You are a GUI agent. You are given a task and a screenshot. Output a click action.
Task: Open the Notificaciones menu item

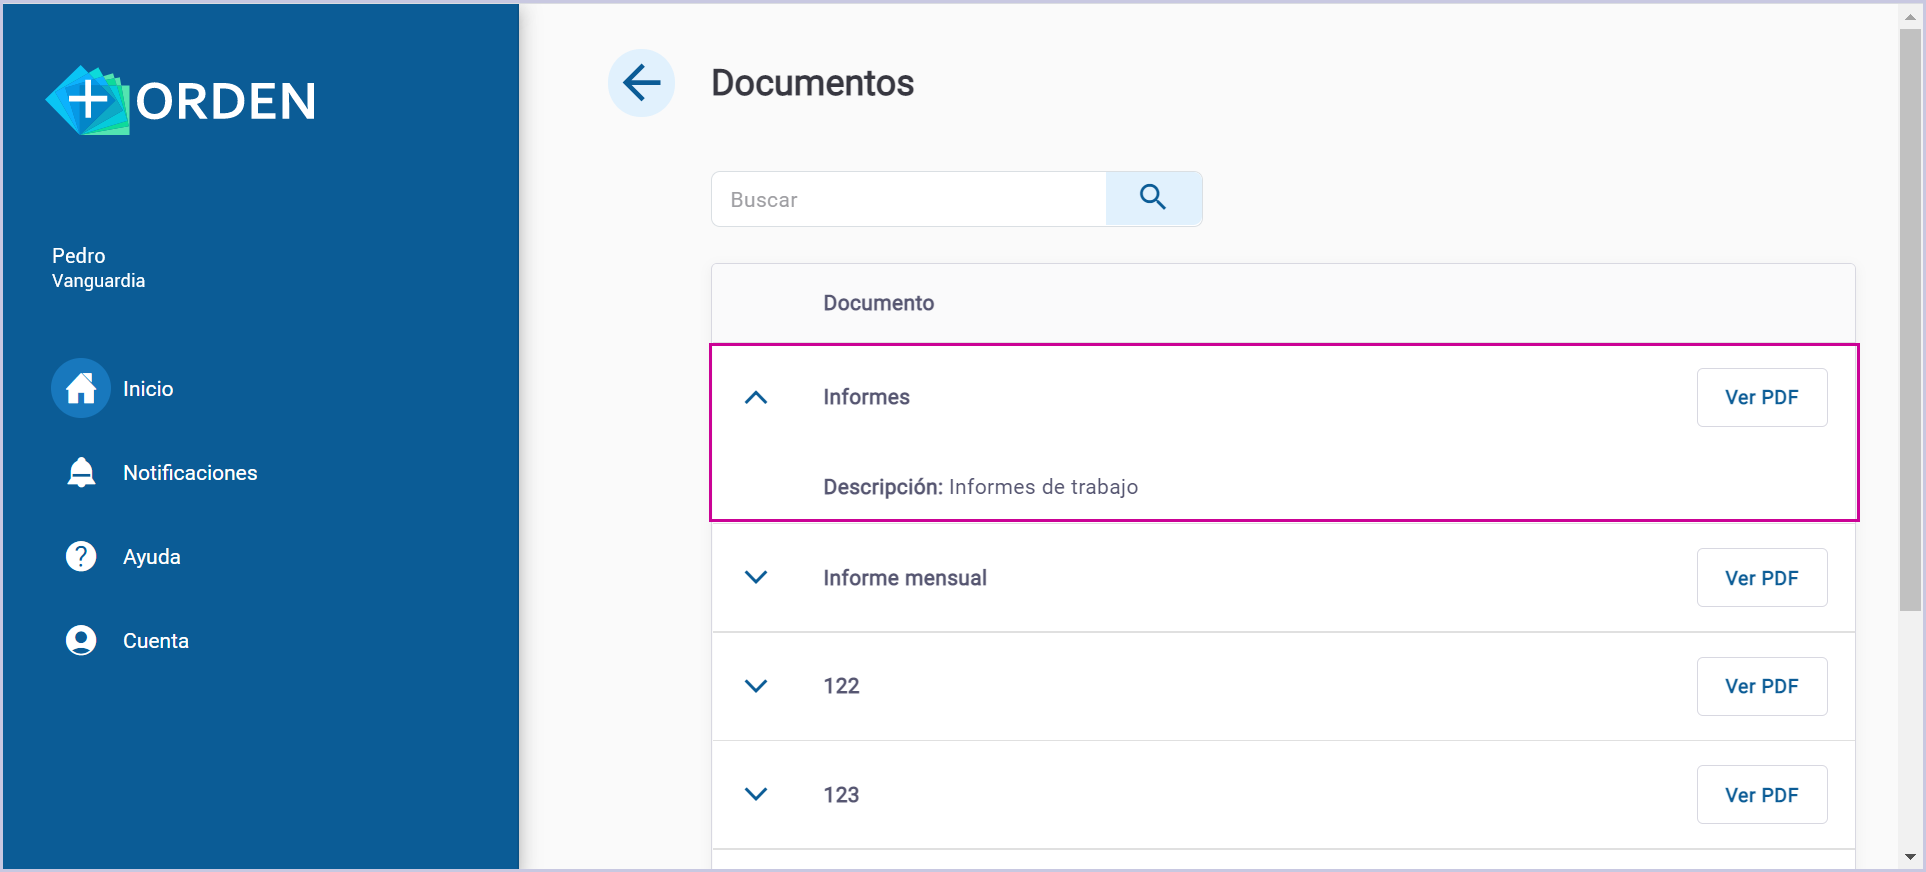(190, 473)
